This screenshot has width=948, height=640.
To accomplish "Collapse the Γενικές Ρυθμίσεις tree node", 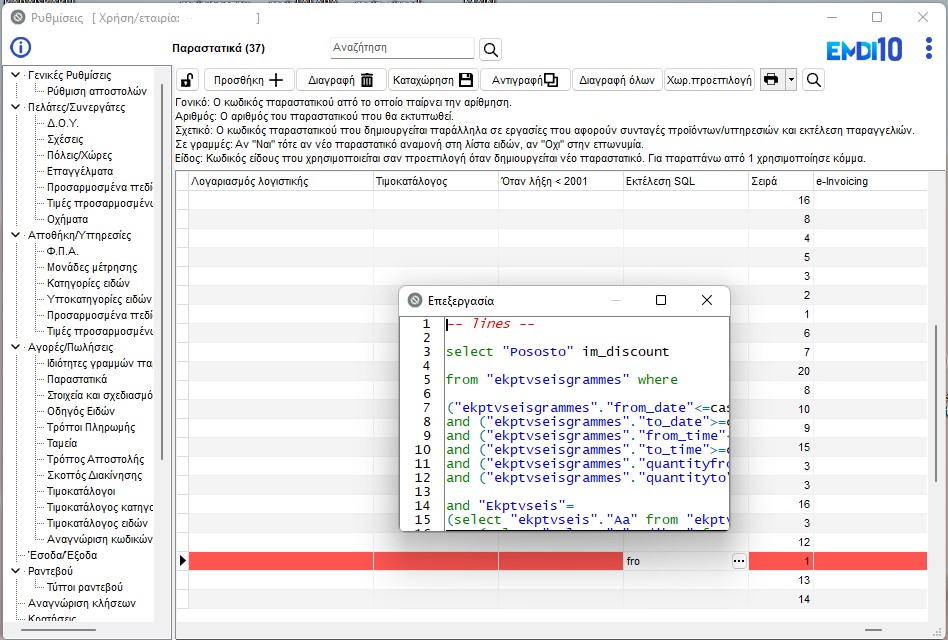I will tap(16, 75).
